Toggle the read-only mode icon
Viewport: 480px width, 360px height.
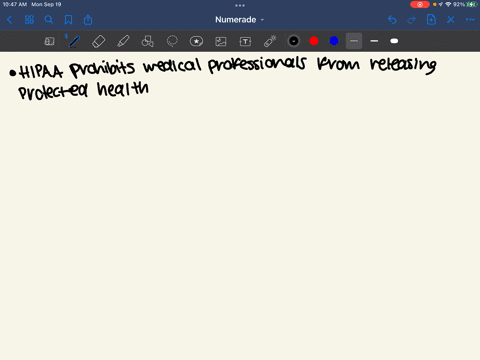click(x=49, y=41)
